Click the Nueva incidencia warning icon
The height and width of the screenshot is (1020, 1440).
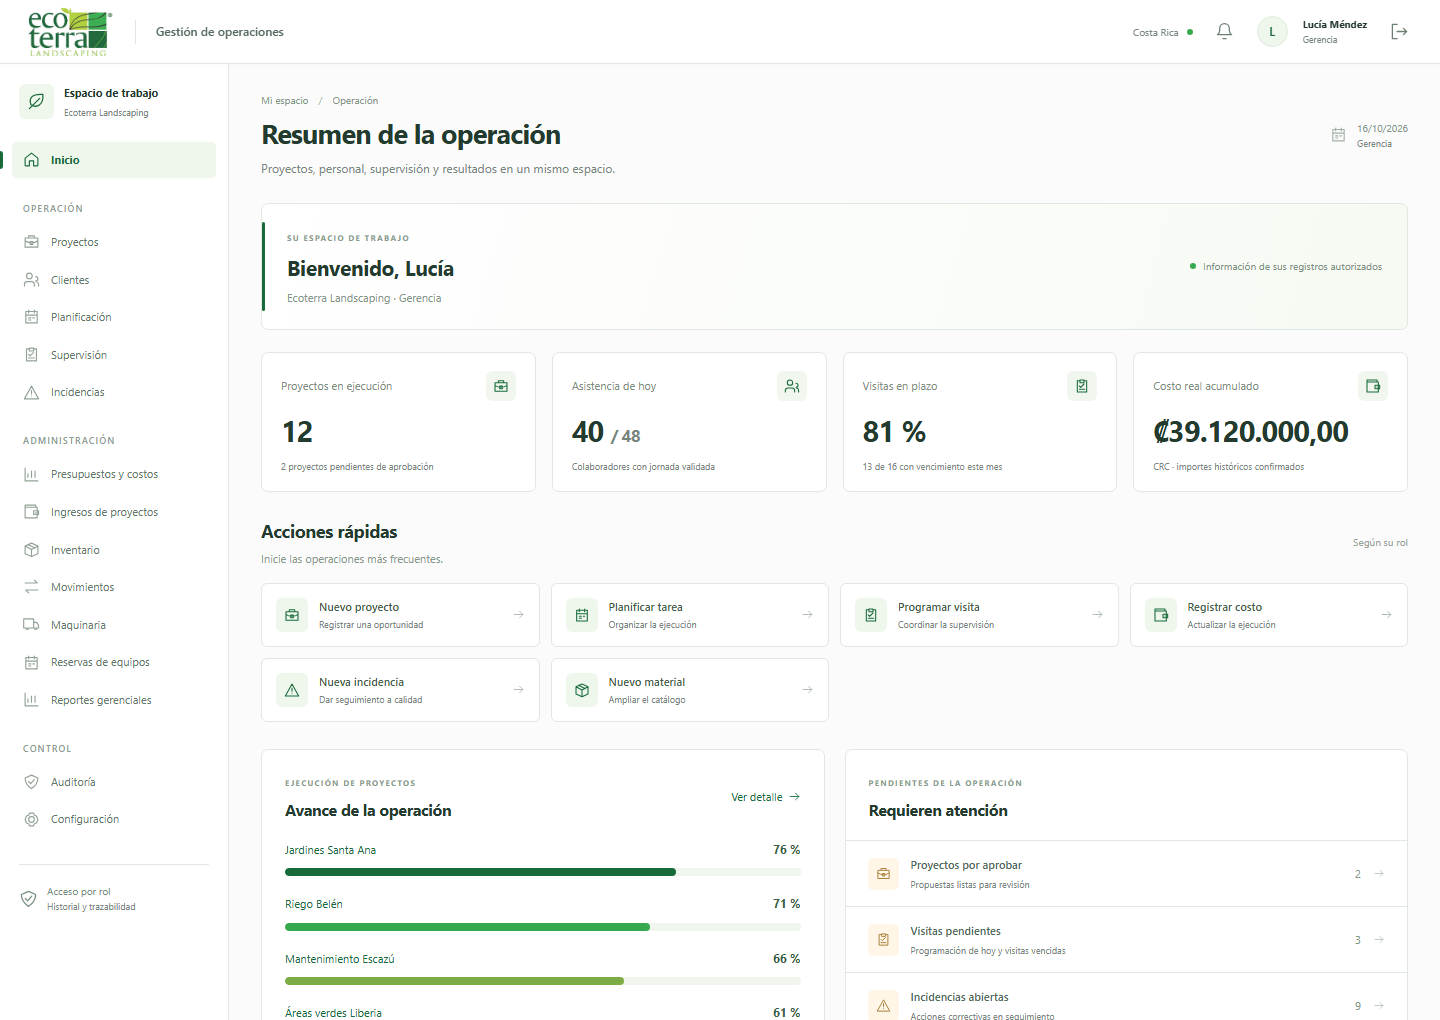point(292,690)
